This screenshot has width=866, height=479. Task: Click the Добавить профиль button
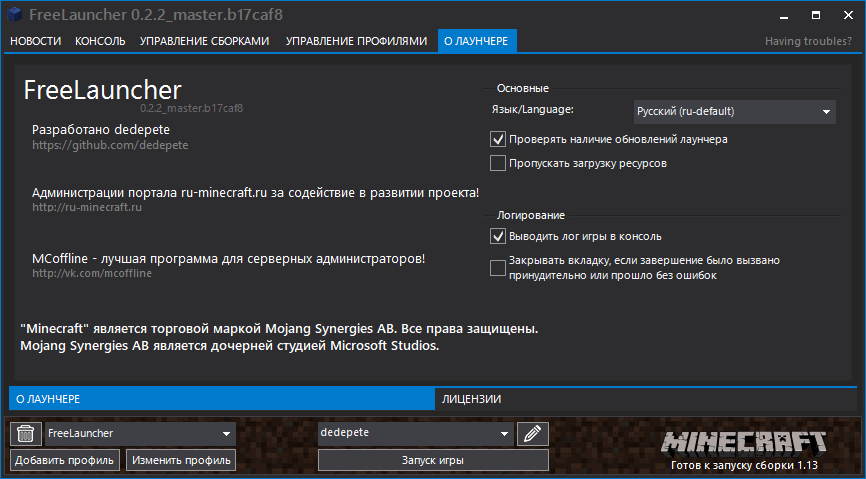(65, 460)
